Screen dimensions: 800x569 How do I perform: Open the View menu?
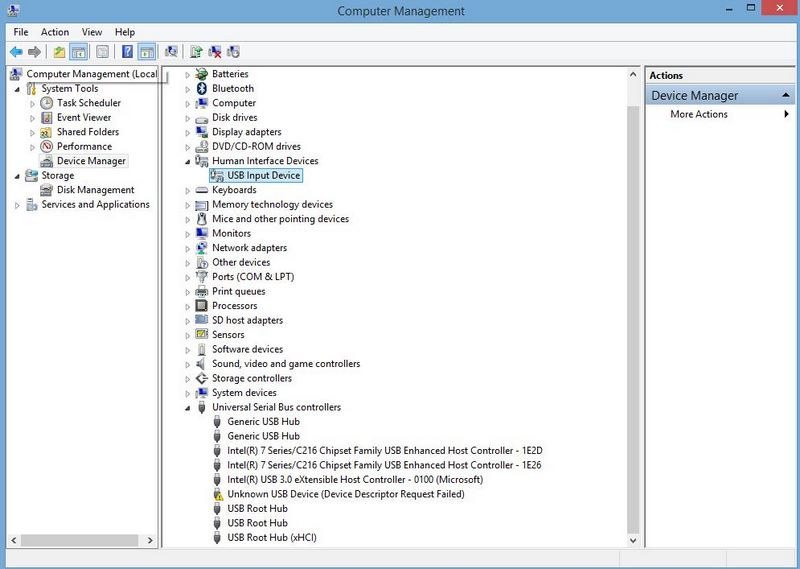tap(92, 32)
